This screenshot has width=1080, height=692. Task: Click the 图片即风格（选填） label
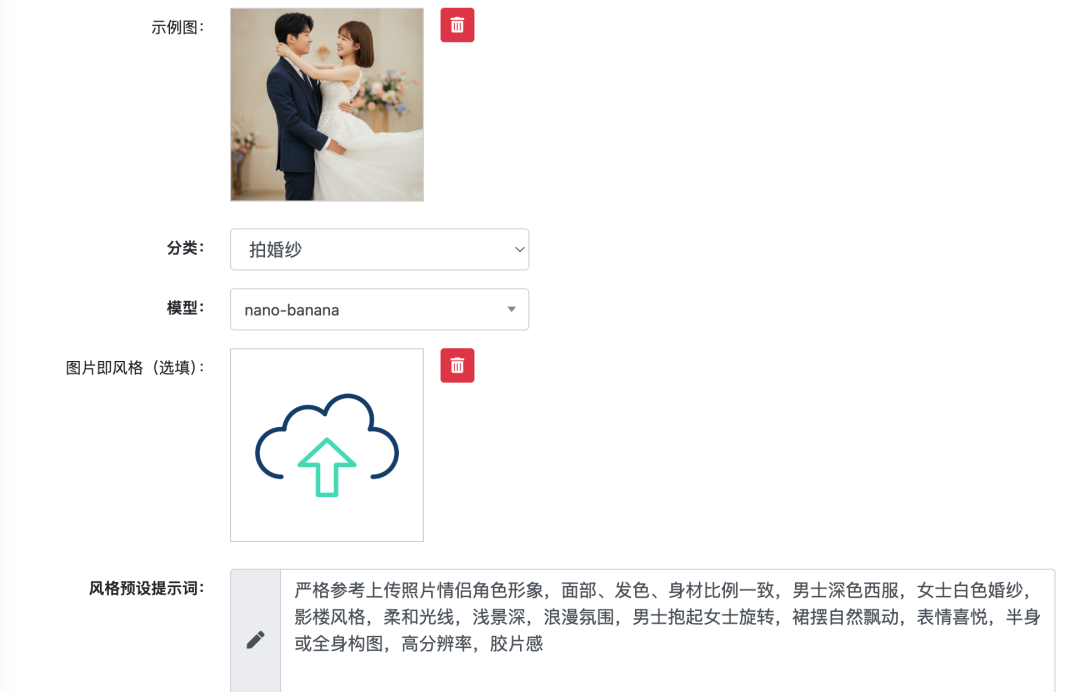point(135,368)
